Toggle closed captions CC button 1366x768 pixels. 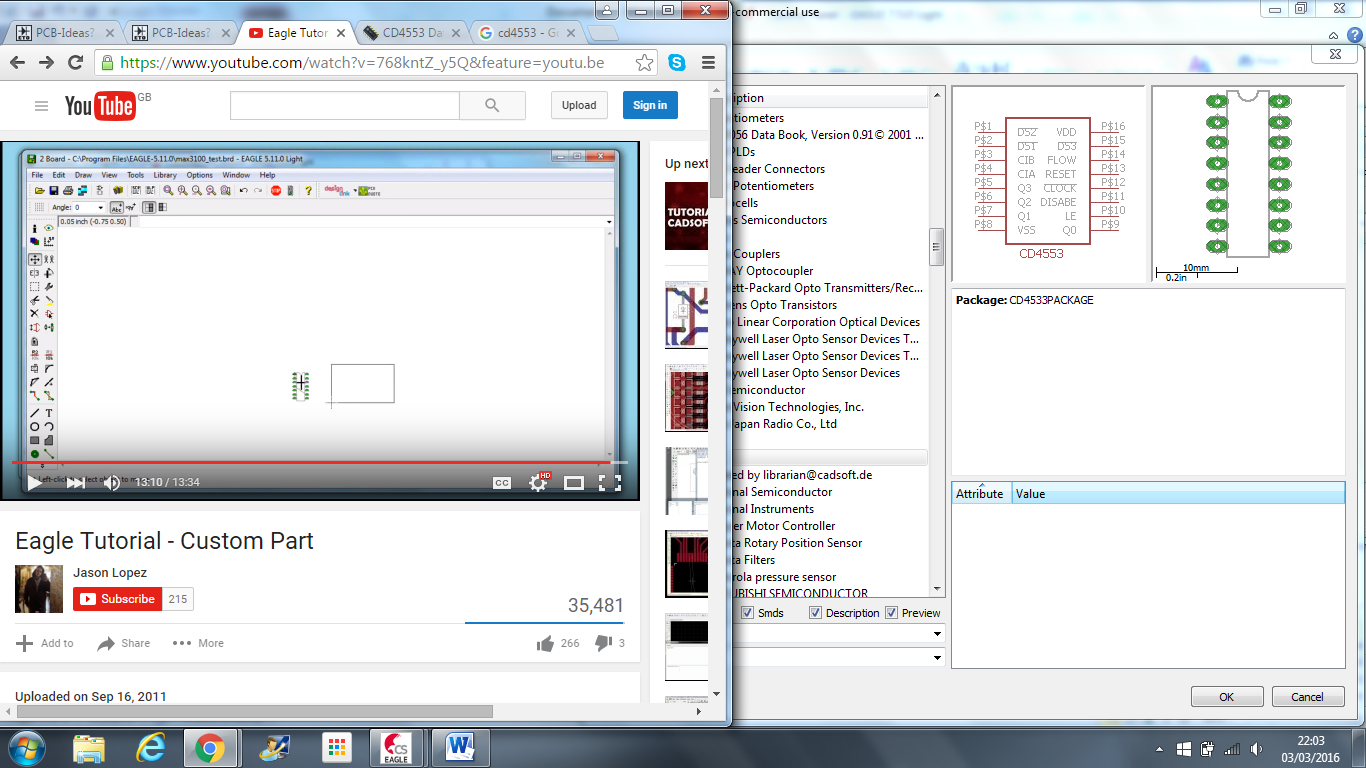pos(503,483)
